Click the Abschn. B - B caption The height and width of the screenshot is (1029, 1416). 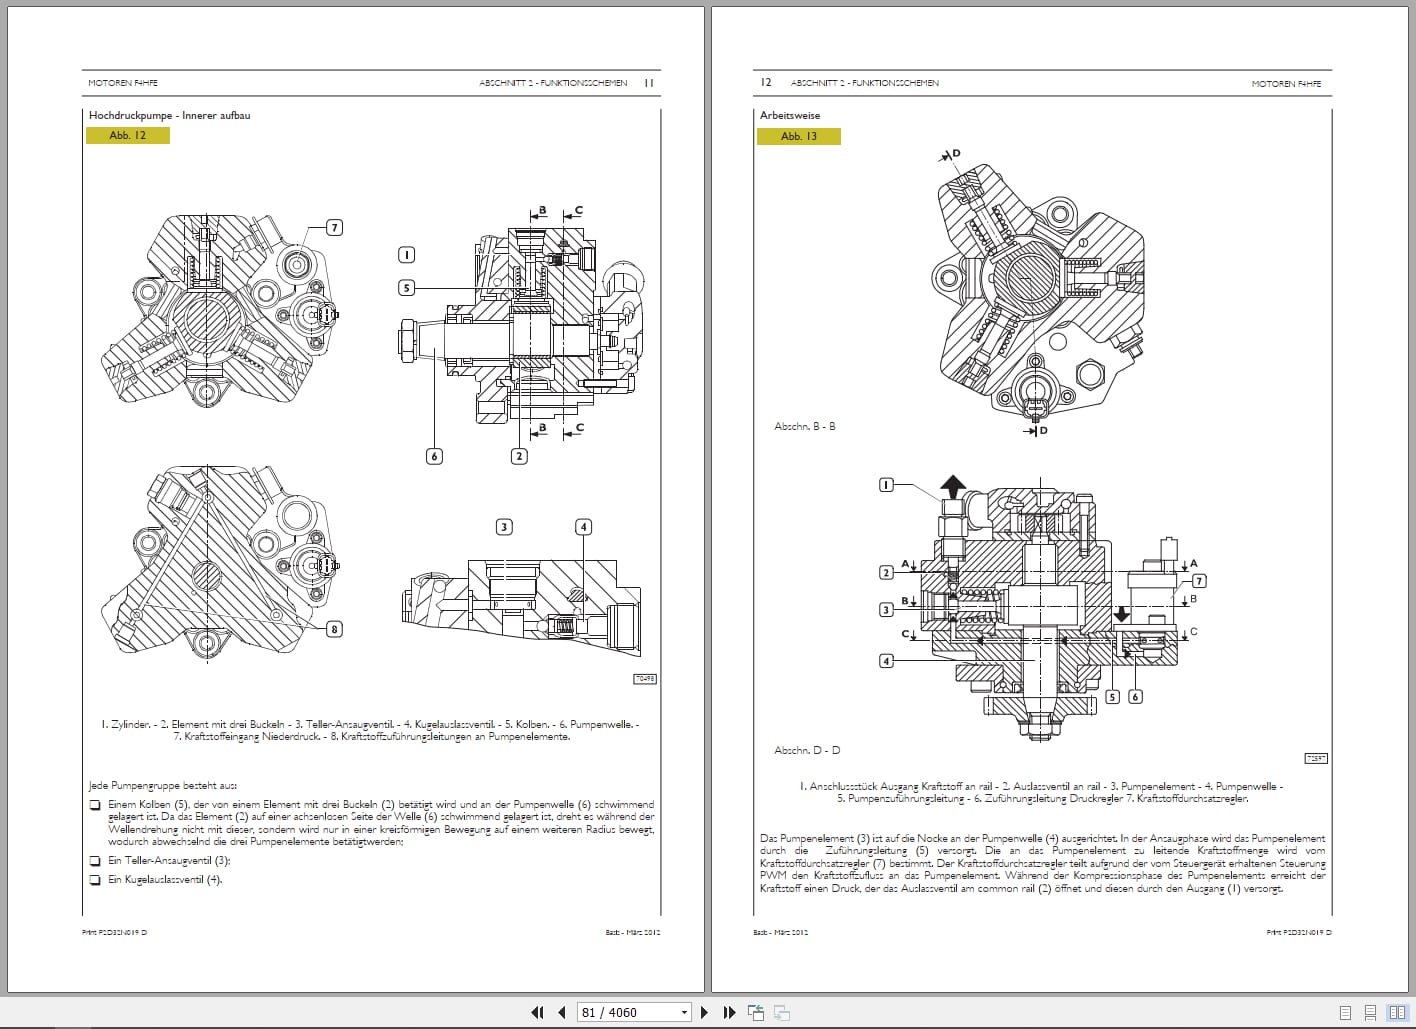click(x=804, y=426)
